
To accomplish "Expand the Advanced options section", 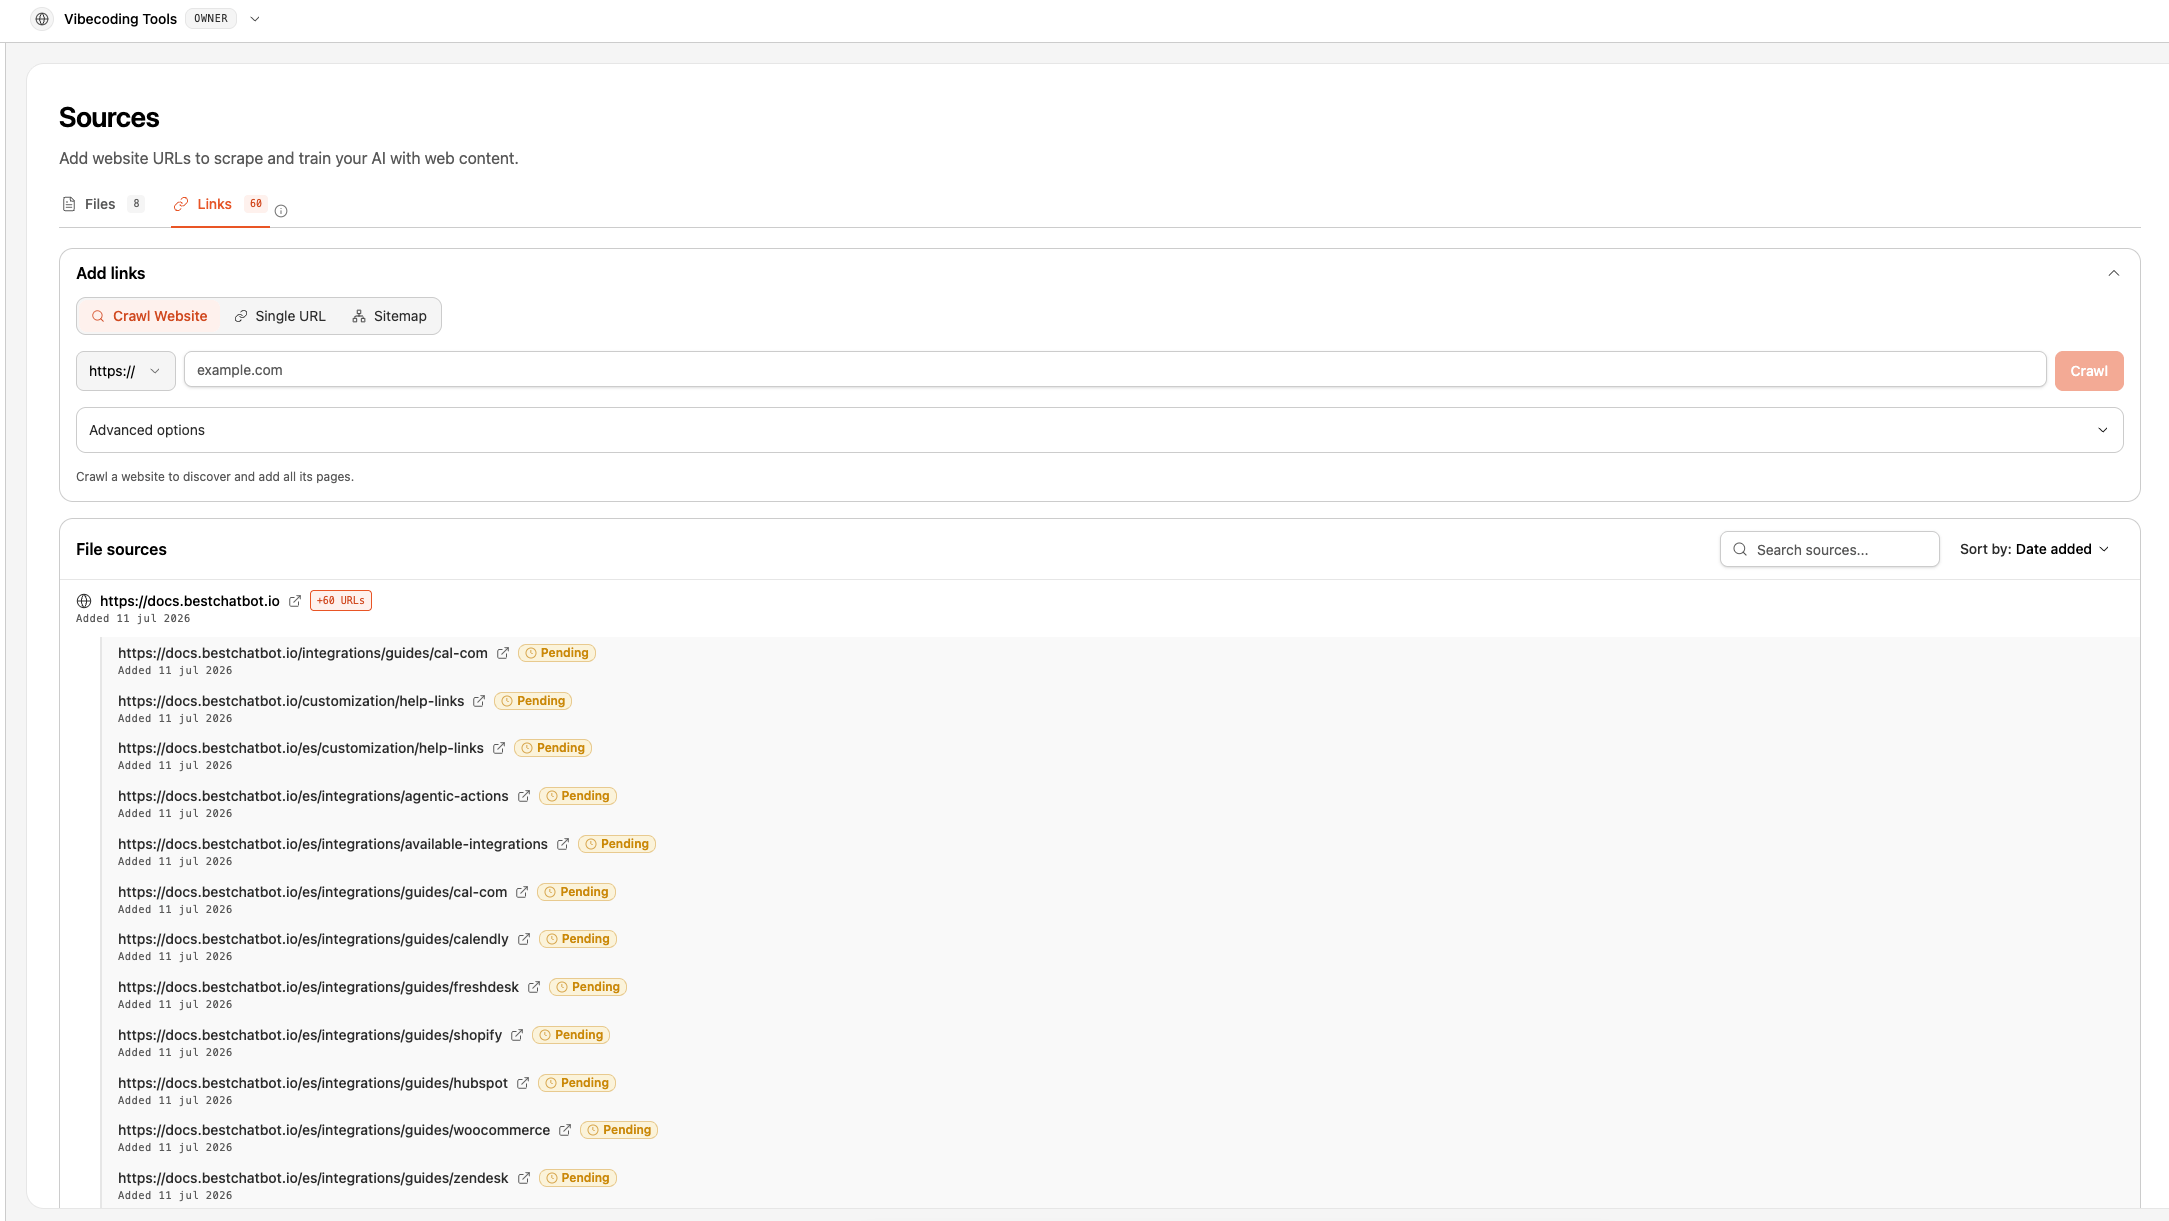I will point(1100,430).
